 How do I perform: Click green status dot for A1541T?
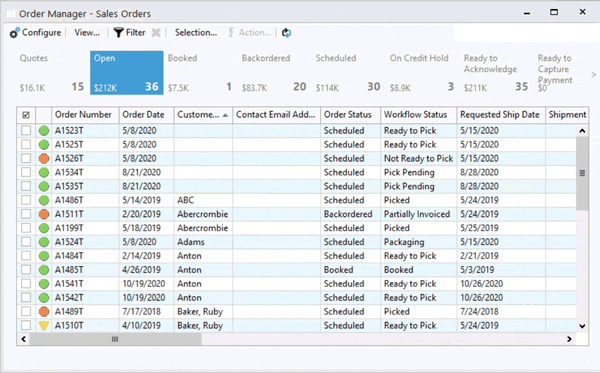pyautogui.click(x=44, y=284)
